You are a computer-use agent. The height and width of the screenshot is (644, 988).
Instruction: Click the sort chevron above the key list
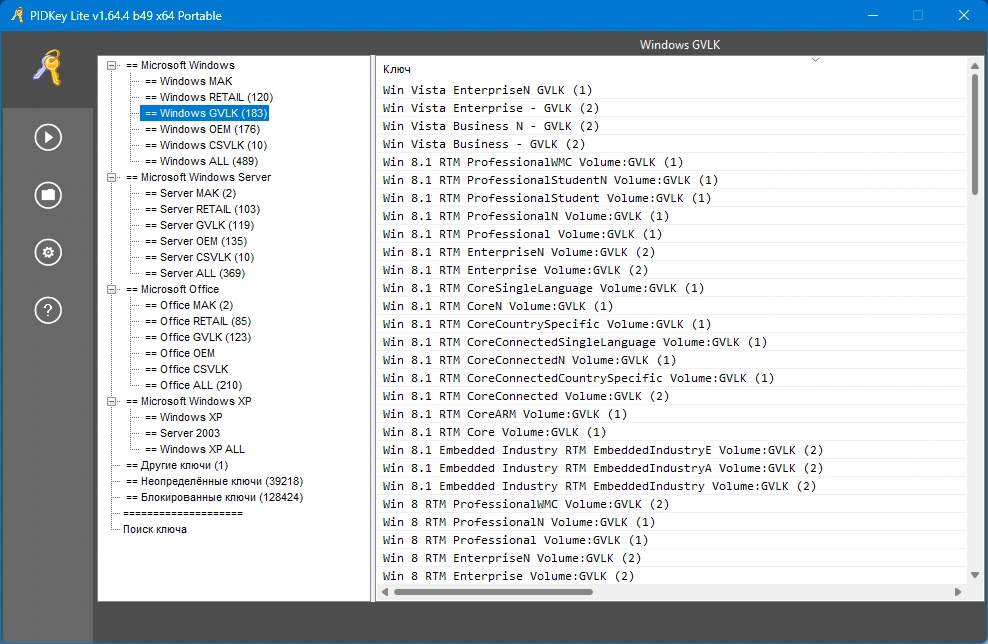click(x=815, y=60)
